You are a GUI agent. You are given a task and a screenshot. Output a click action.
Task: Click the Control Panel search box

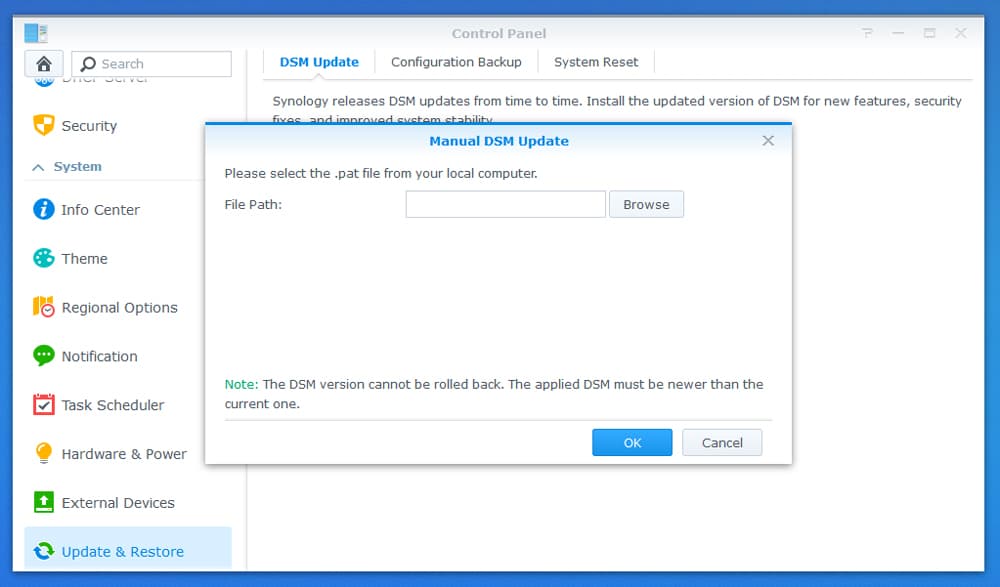[x=152, y=64]
